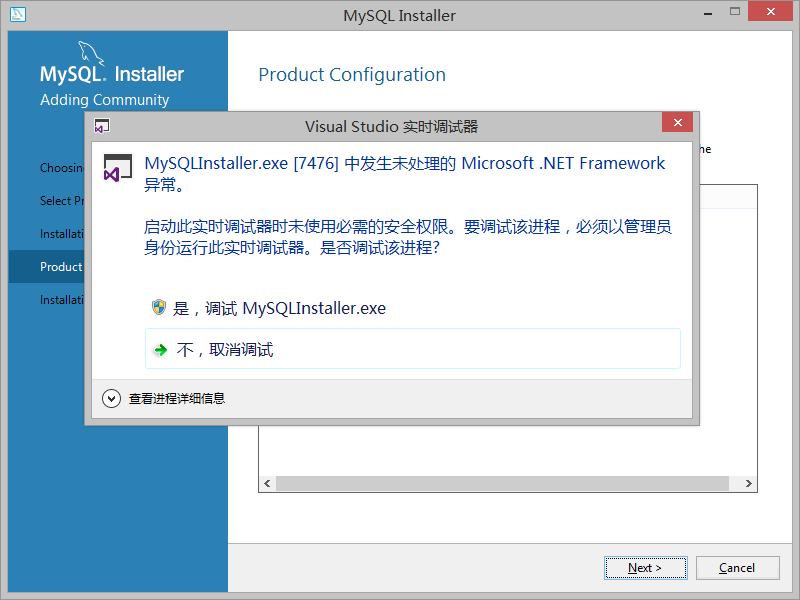Screen dimensions: 800x600
Task: Choose 是，调试 MySQLInstaller.exe option
Action: 269,308
